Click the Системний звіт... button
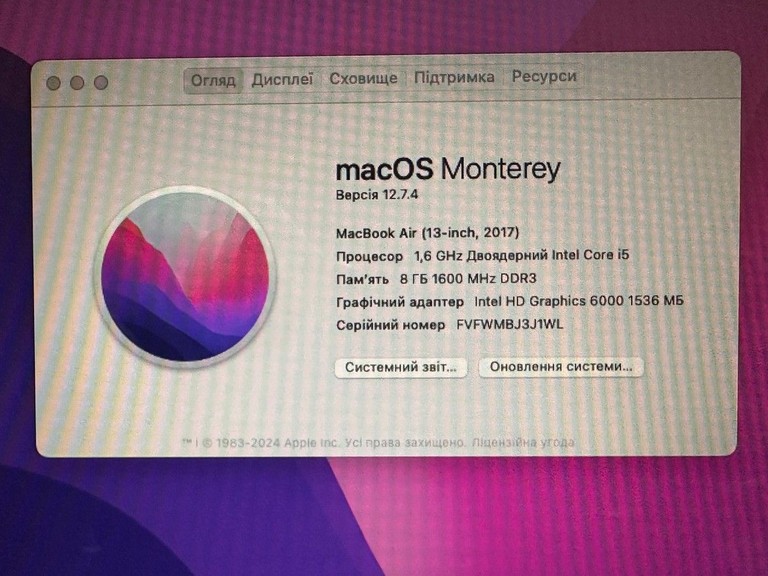 click(401, 367)
